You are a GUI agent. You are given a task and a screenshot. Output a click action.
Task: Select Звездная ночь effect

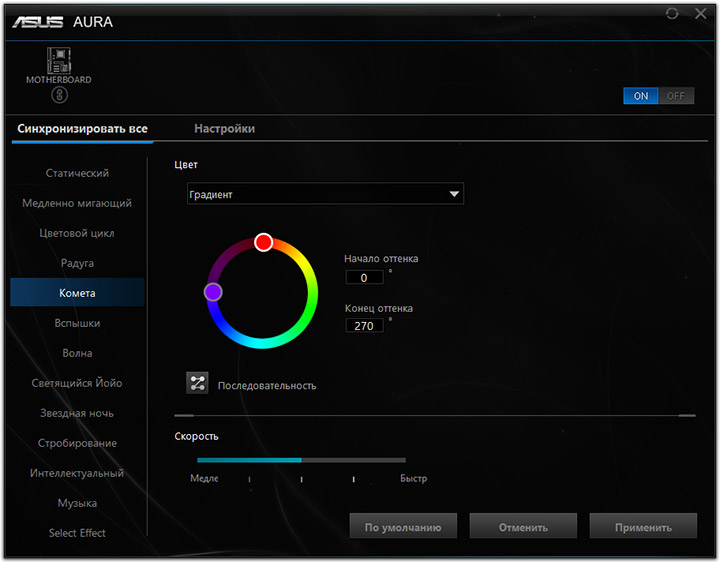click(77, 413)
